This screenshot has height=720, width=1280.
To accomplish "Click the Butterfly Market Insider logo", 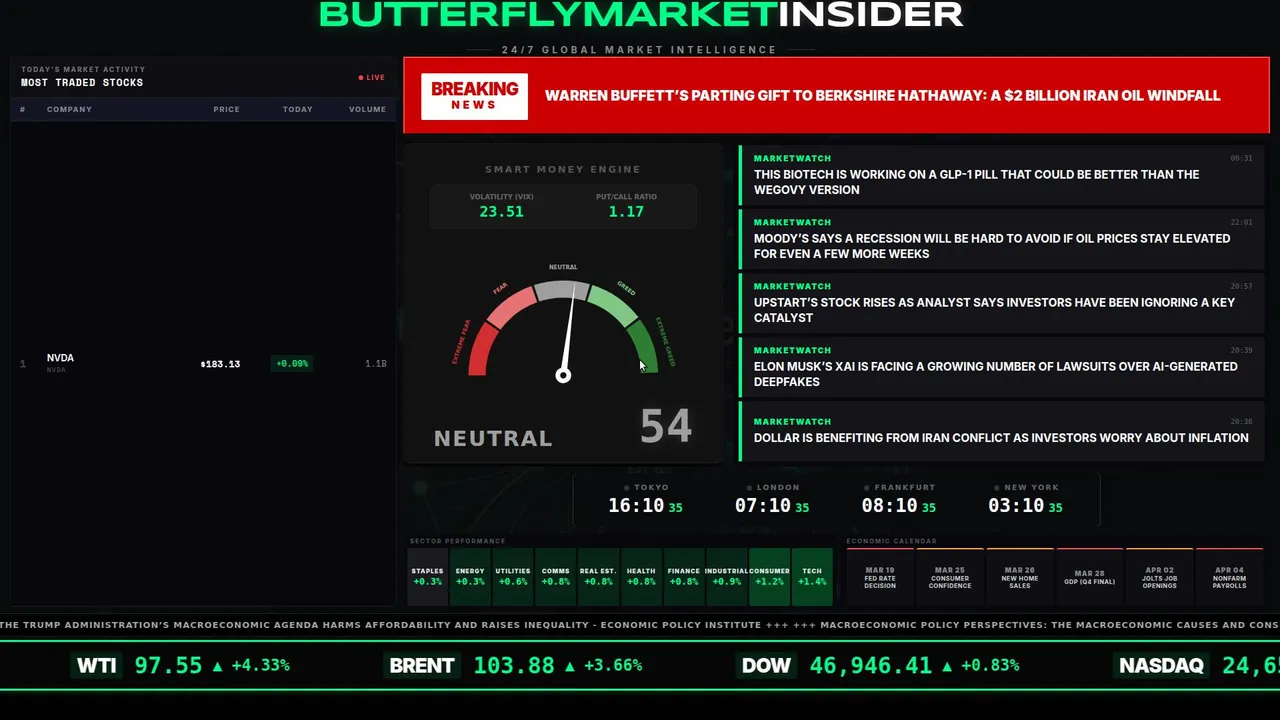I will pyautogui.click(x=641, y=14).
